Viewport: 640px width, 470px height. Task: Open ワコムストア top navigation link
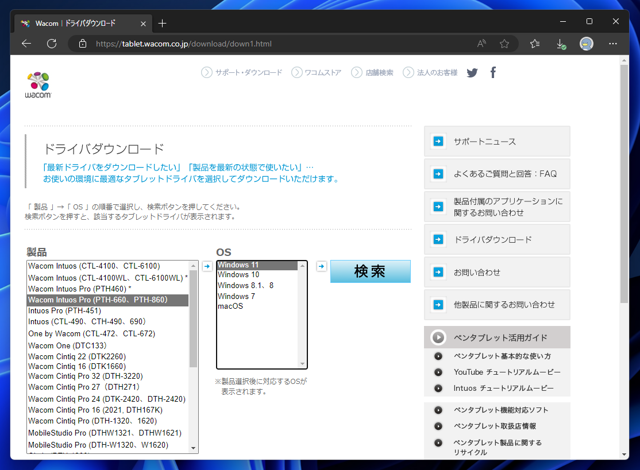pyautogui.click(x=316, y=73)
